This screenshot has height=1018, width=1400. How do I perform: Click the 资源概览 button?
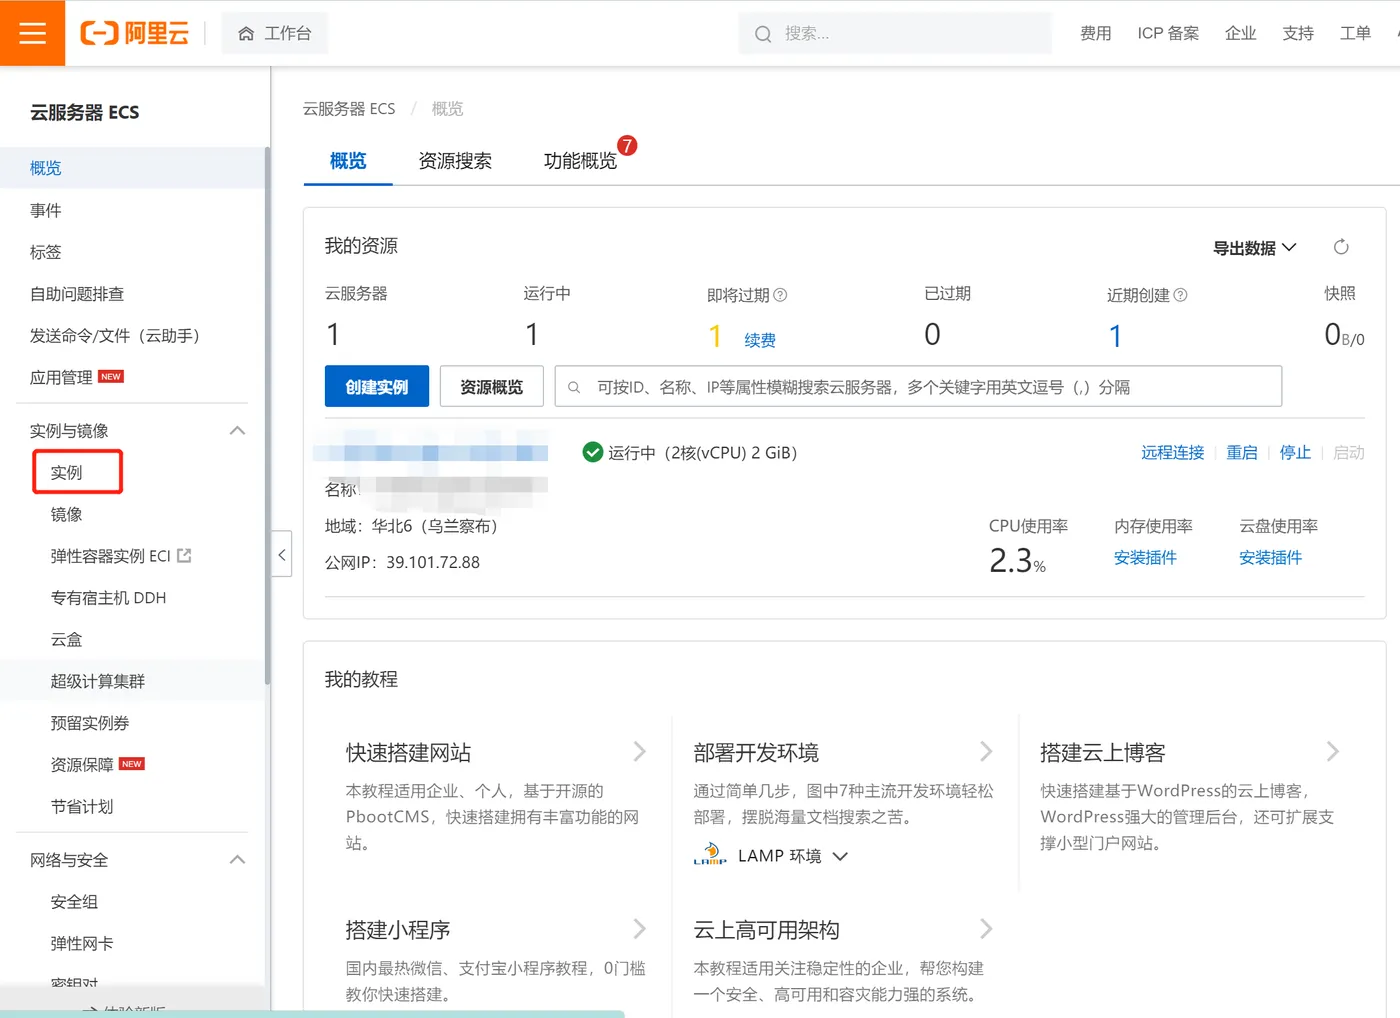coord(491,386)
